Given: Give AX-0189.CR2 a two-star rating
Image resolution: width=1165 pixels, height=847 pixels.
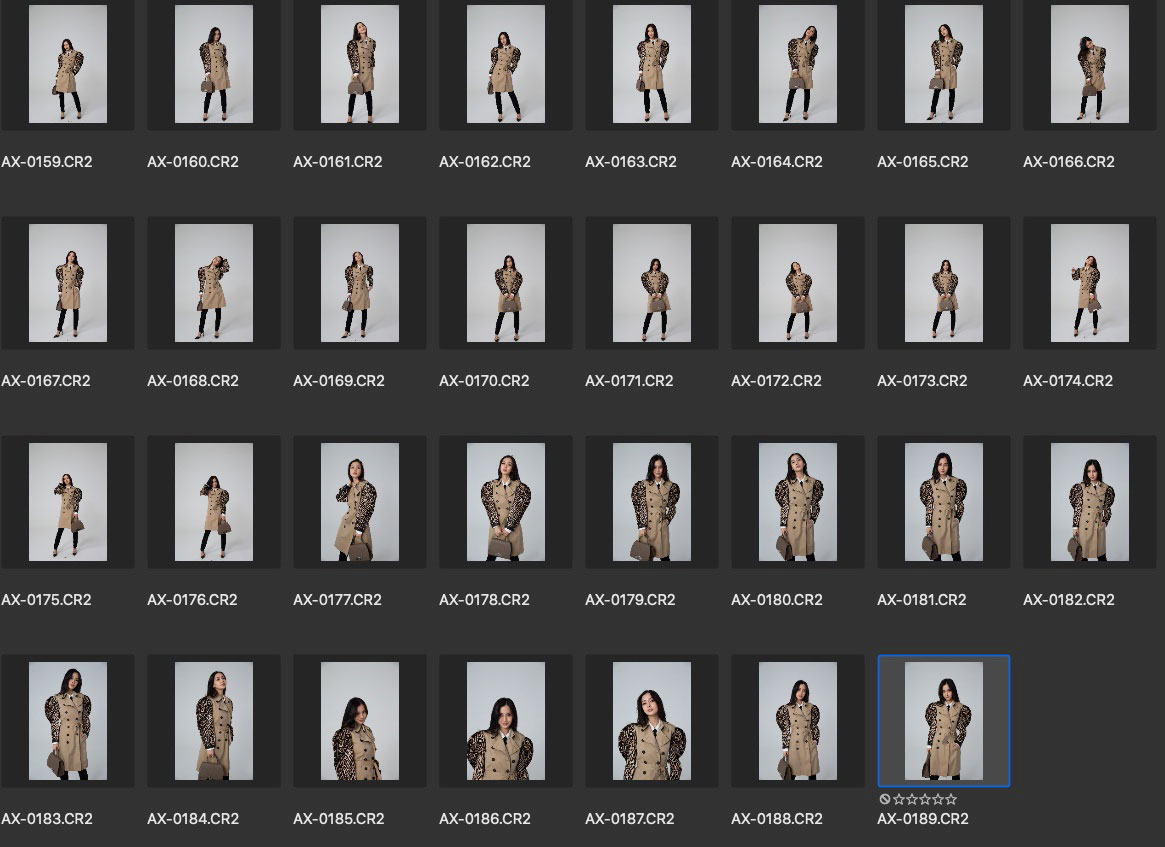Looking at the screenshot, I should 910,800.
